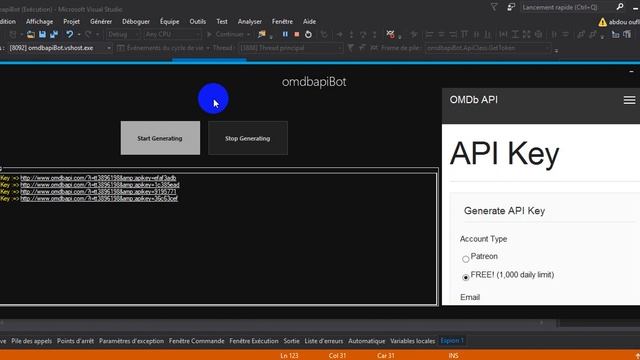Click the Undo arrow icon

click(69, 35)
